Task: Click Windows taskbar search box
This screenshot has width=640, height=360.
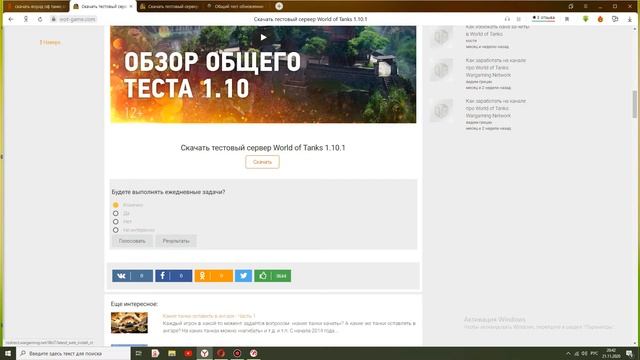Action: (x=73, y=353)
